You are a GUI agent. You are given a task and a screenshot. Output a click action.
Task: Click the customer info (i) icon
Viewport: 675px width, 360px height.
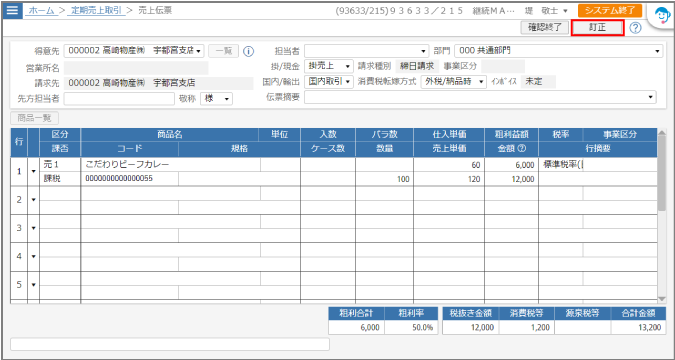tap(248, 51)
